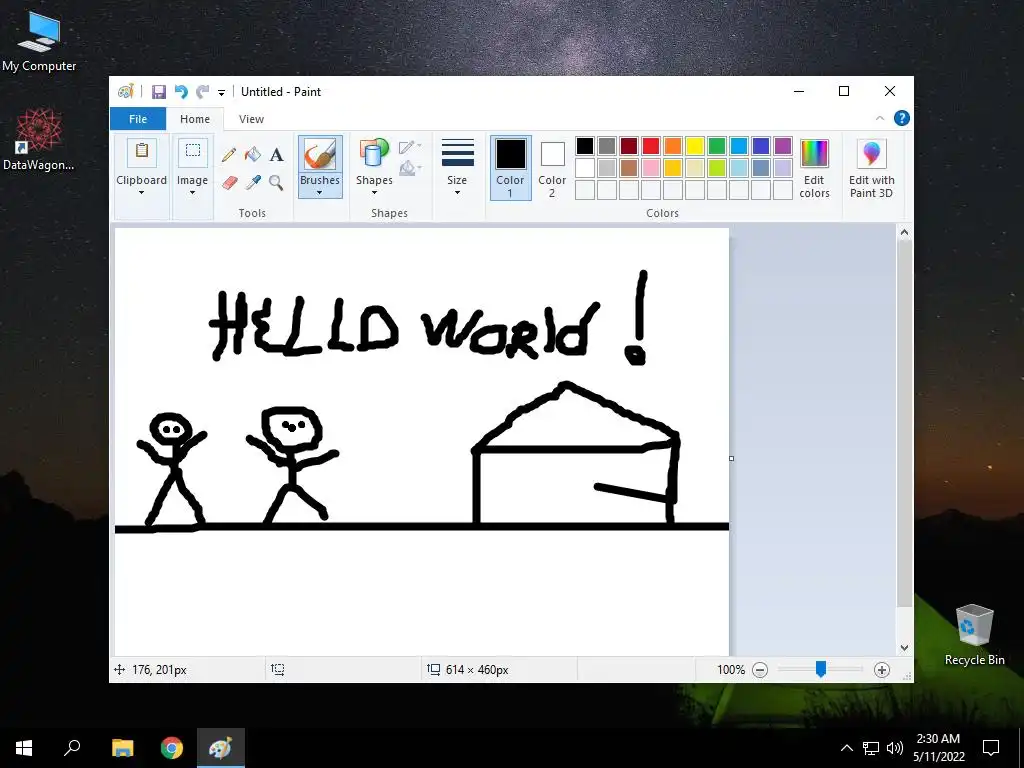Click the zoom out minus button
The width and height of the screenshot is (1024, 768).
coord(760,670)
